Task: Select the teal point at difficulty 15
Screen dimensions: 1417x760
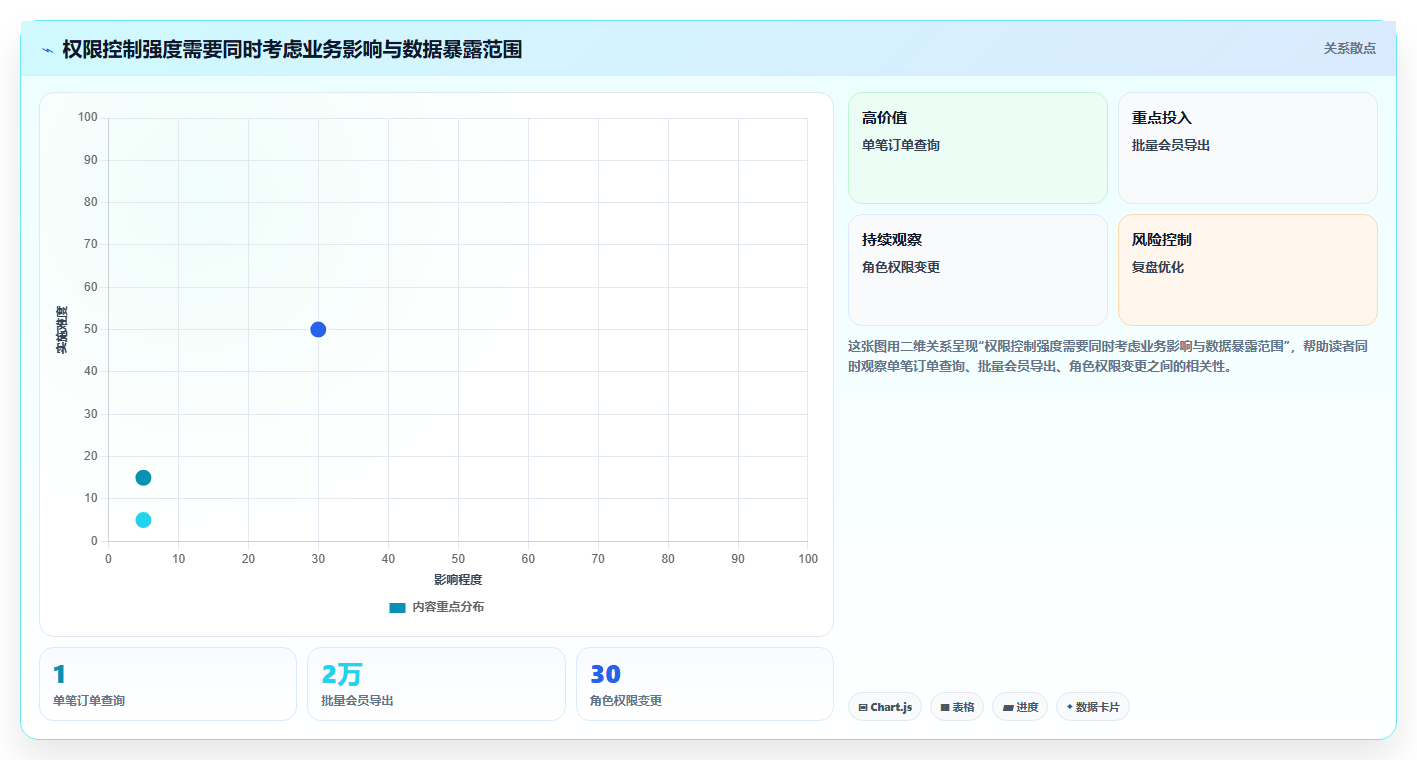Action: pos(143,478)
